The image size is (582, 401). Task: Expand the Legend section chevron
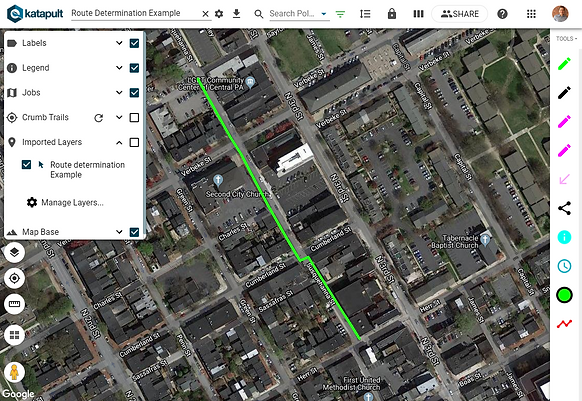tap(119, 68)
